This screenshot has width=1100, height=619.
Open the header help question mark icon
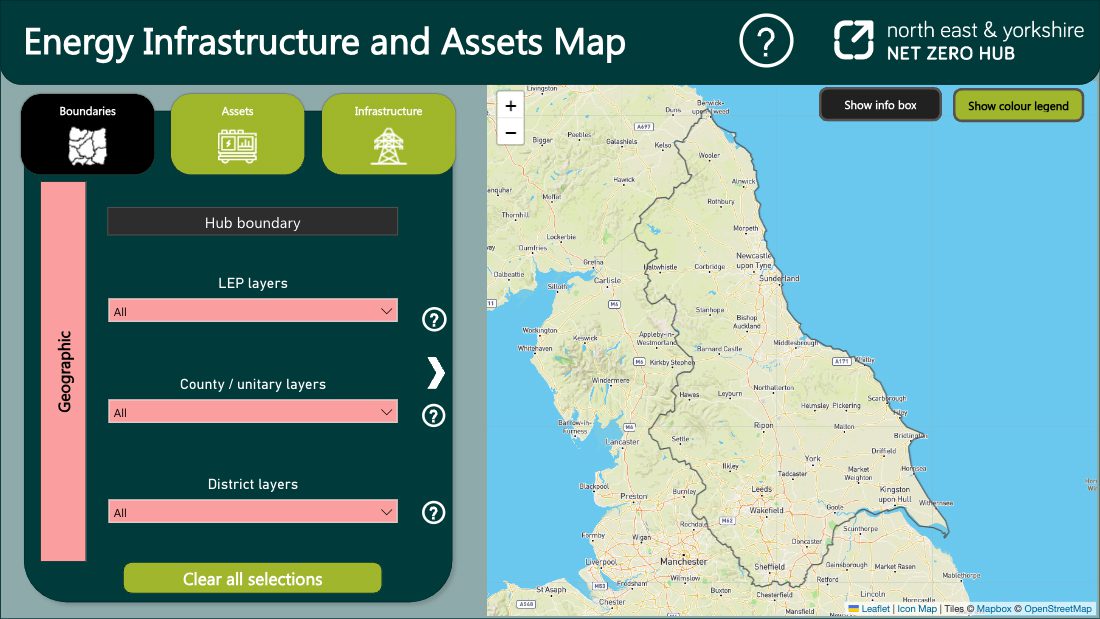[x=766, y=42]
